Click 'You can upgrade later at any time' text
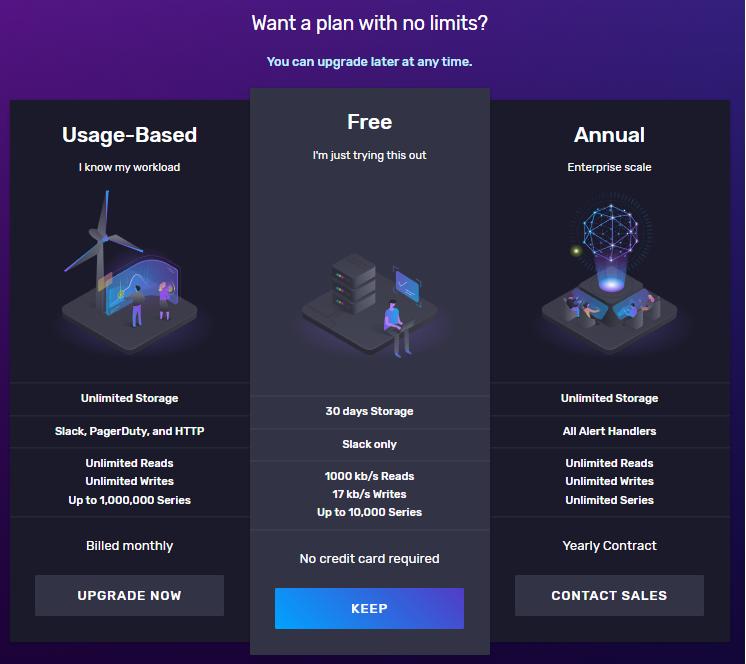 (x=369, y=62)
